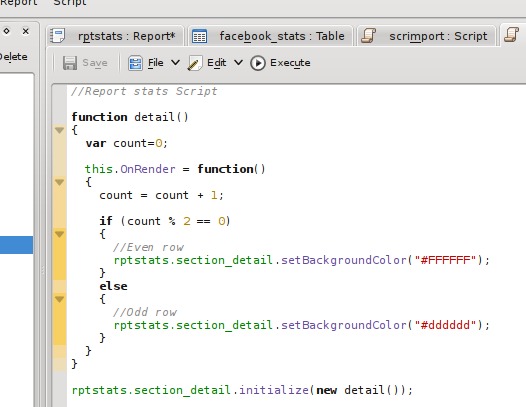Screen dimensions: 526x407
Task: Collapse the OnRender function fold marker
Action: point(59,182)
